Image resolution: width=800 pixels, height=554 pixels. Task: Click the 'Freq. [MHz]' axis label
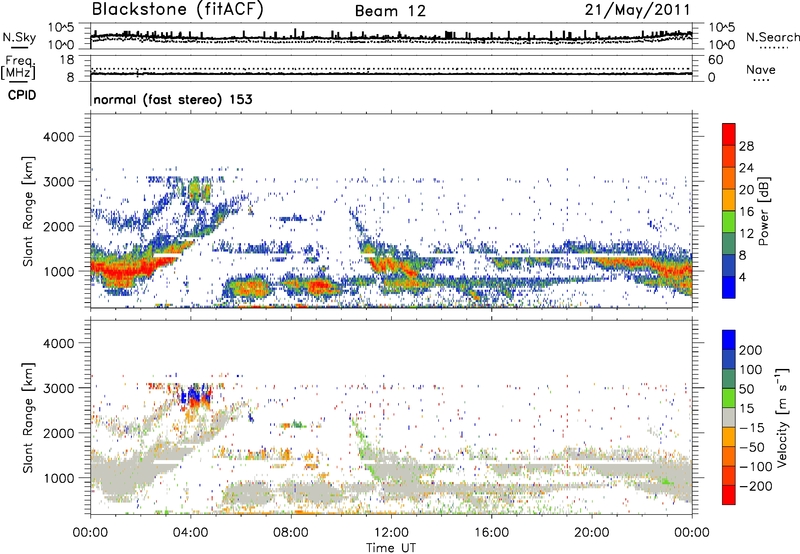[18, 68]
